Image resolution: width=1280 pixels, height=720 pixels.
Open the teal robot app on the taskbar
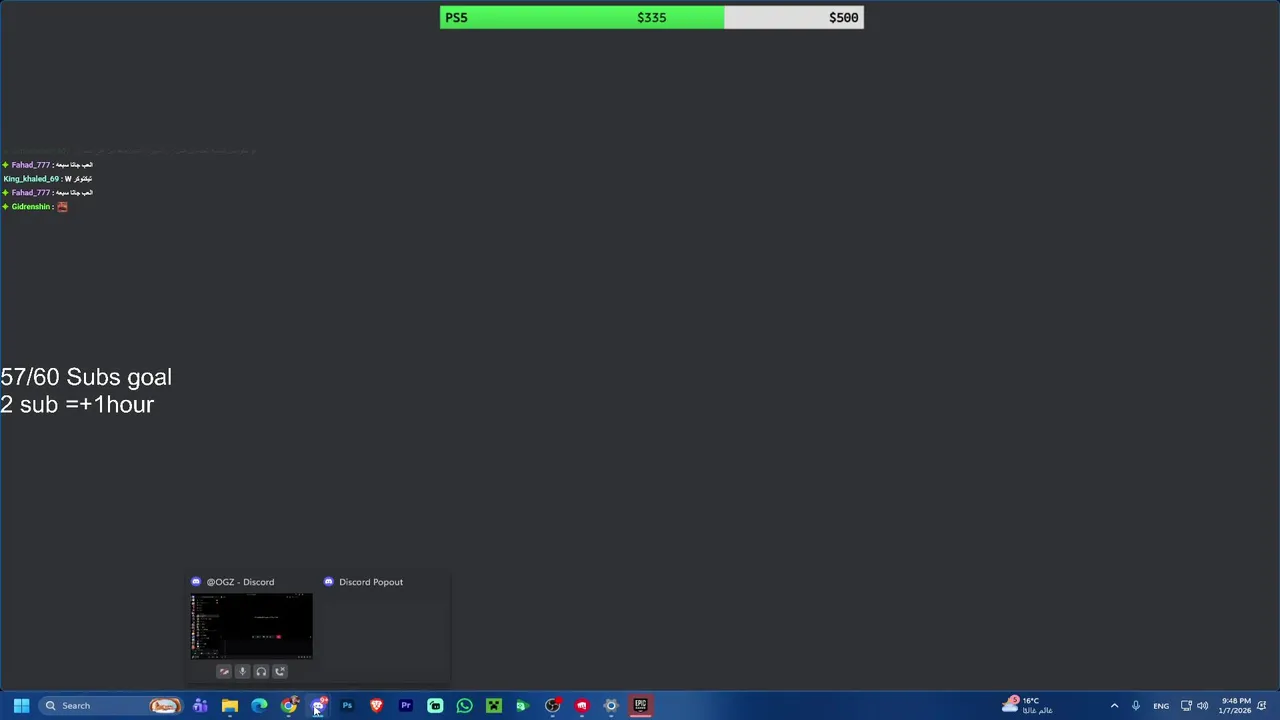click(435, 706)
